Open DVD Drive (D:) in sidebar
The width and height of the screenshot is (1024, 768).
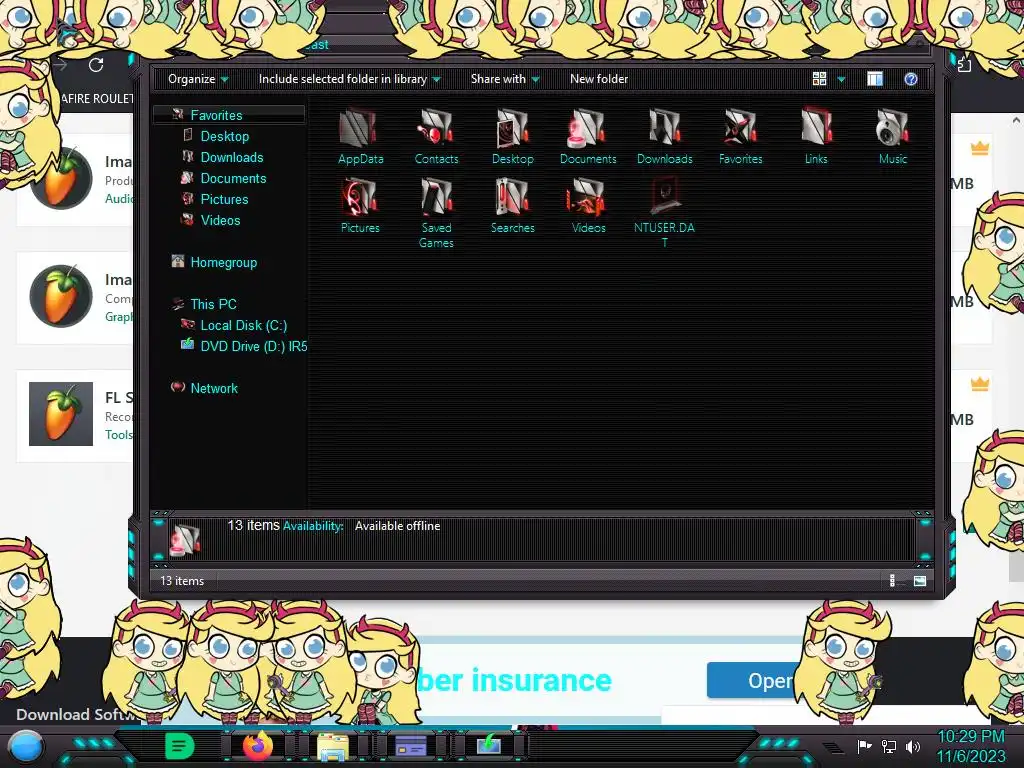(253, 346)
